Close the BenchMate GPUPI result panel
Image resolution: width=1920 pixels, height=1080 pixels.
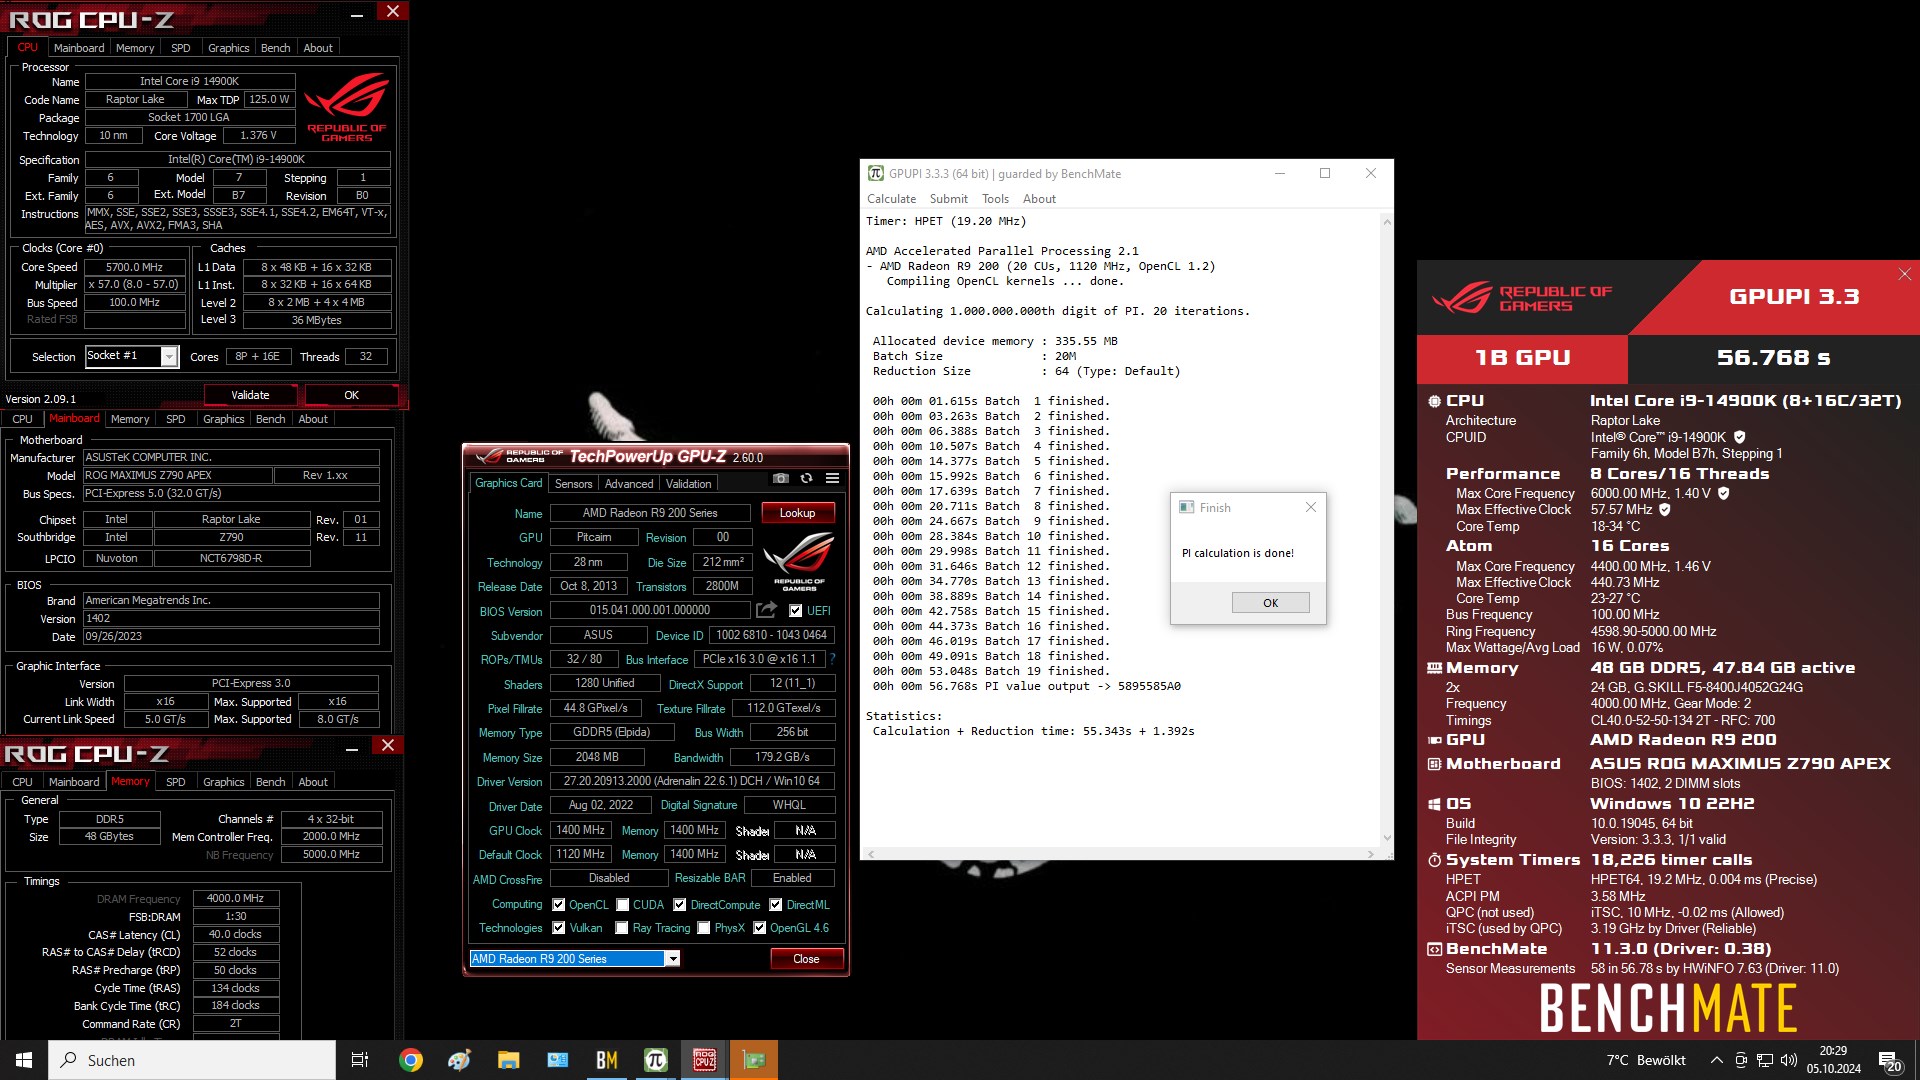pos(1904,274)
